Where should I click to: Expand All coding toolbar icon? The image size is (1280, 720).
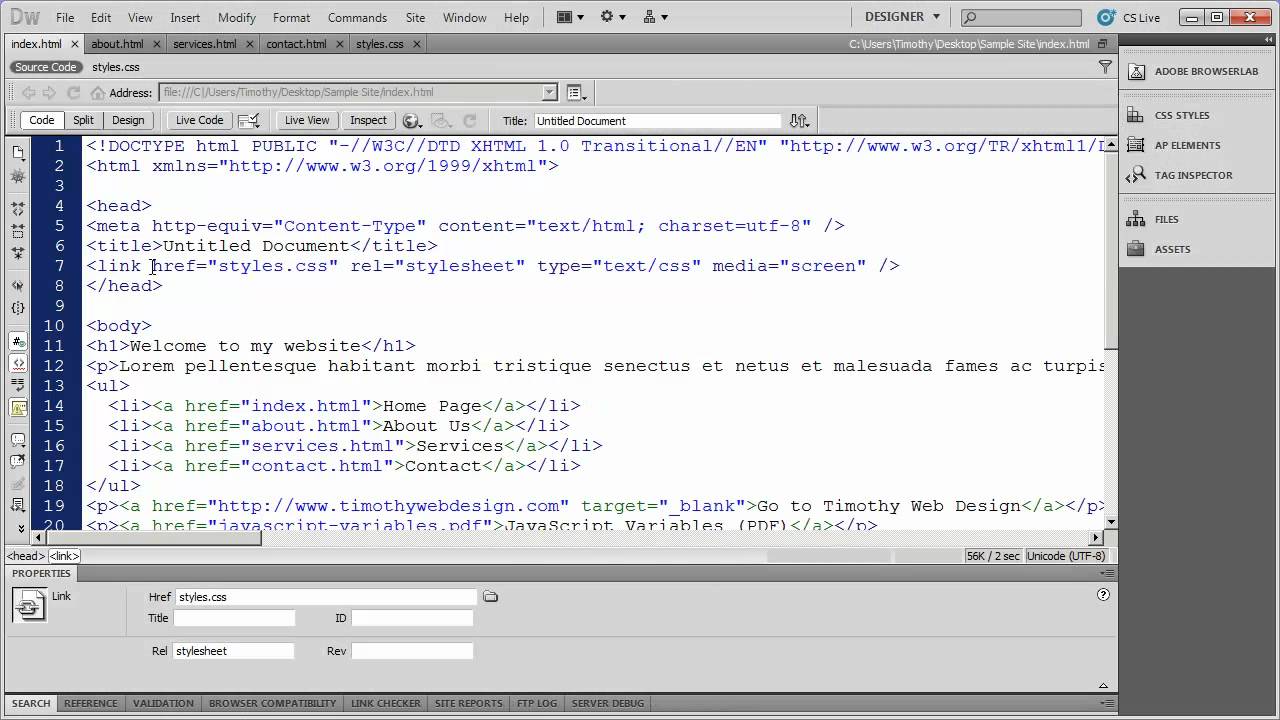pyautogui.click(x=18, y=253)
